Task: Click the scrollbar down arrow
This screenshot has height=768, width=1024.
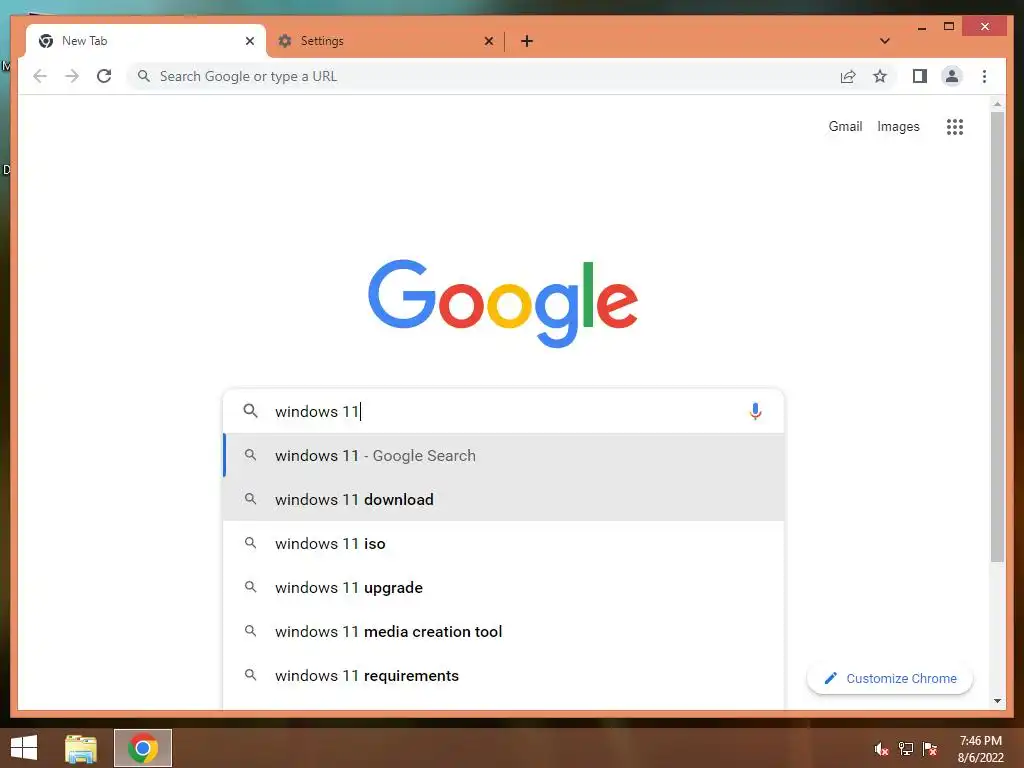Action: pos(997,701)
